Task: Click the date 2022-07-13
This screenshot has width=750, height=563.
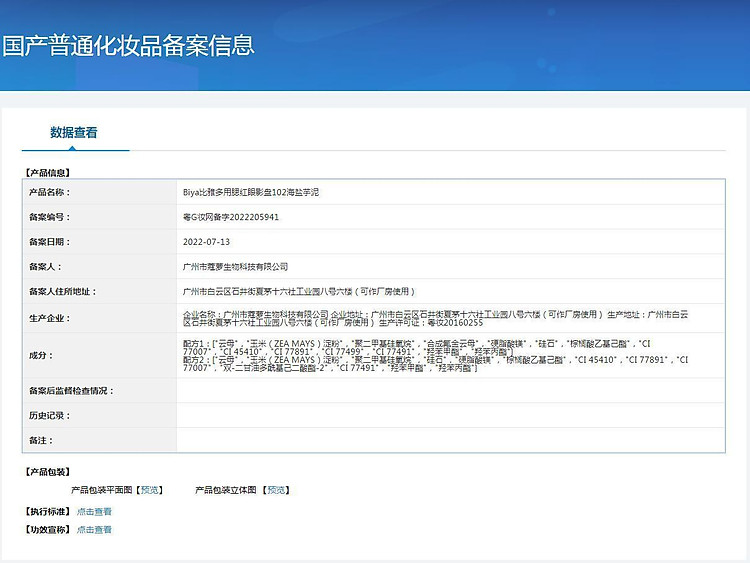Action: [206, 242]
